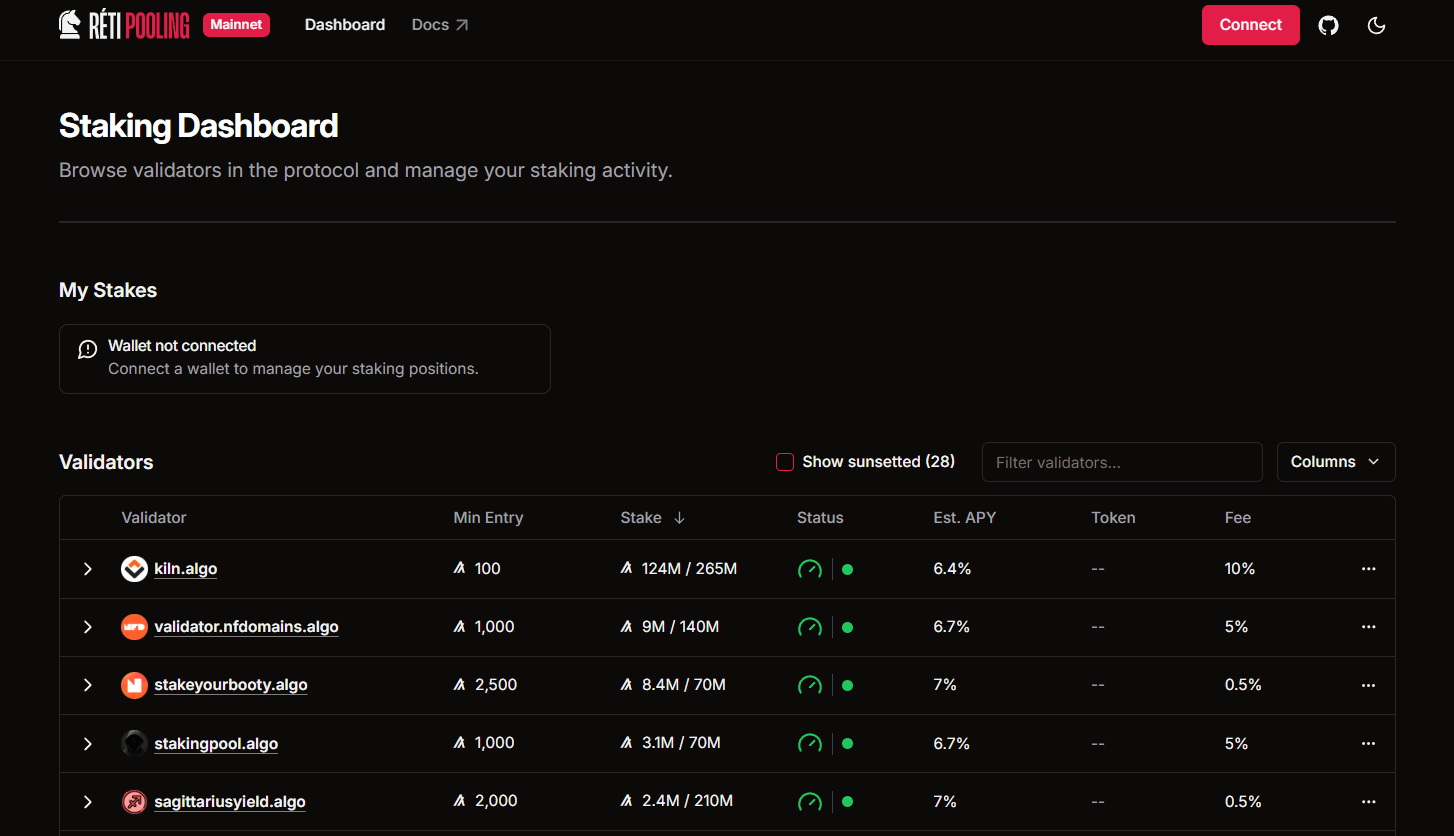This screenshot has height=836, width=1454.
Task: Click the 6.4% APY value
Action: pyautogui.click(x=952, y=569)
